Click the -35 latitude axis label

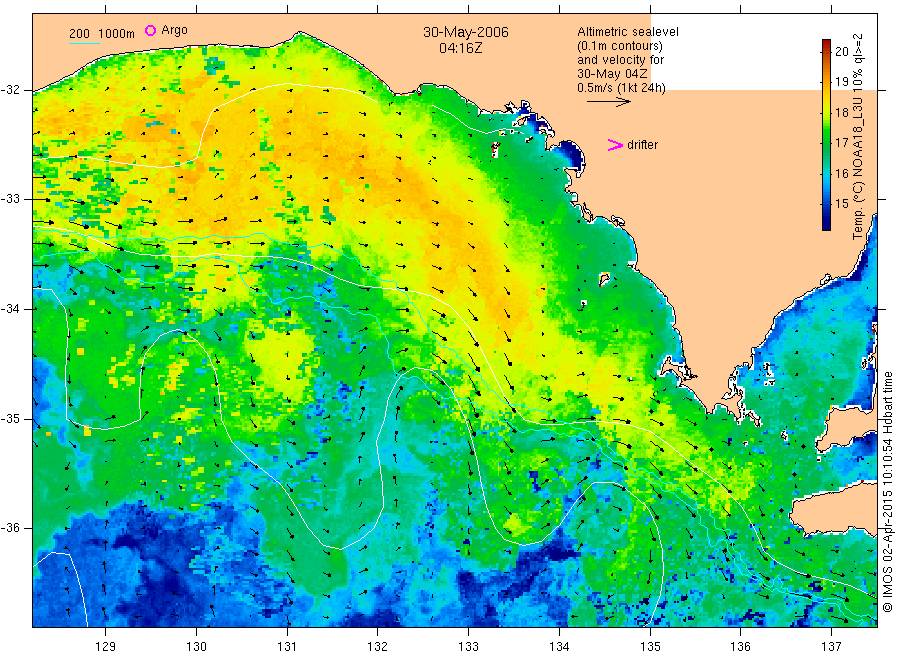click(x=10, y=418)
